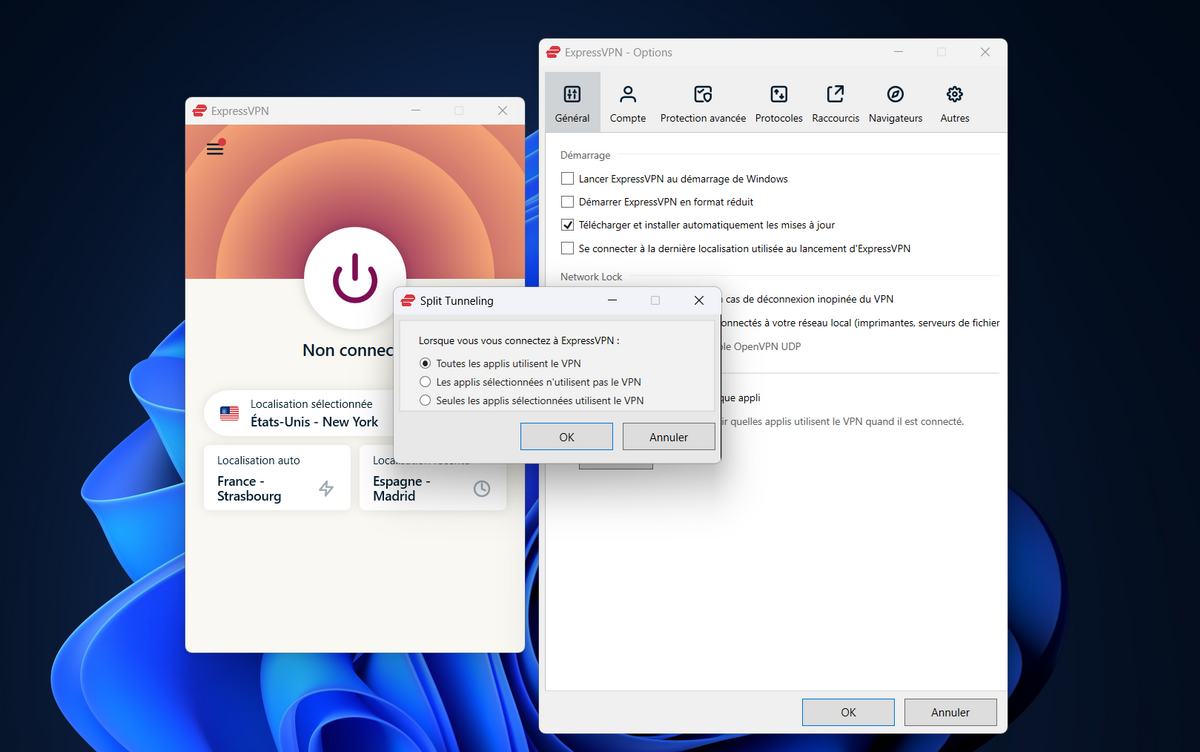Confirm Split Tunneling with OK
Image resolution: width=1200 pixels, height=752 pixels.
[x=566, y=436]
